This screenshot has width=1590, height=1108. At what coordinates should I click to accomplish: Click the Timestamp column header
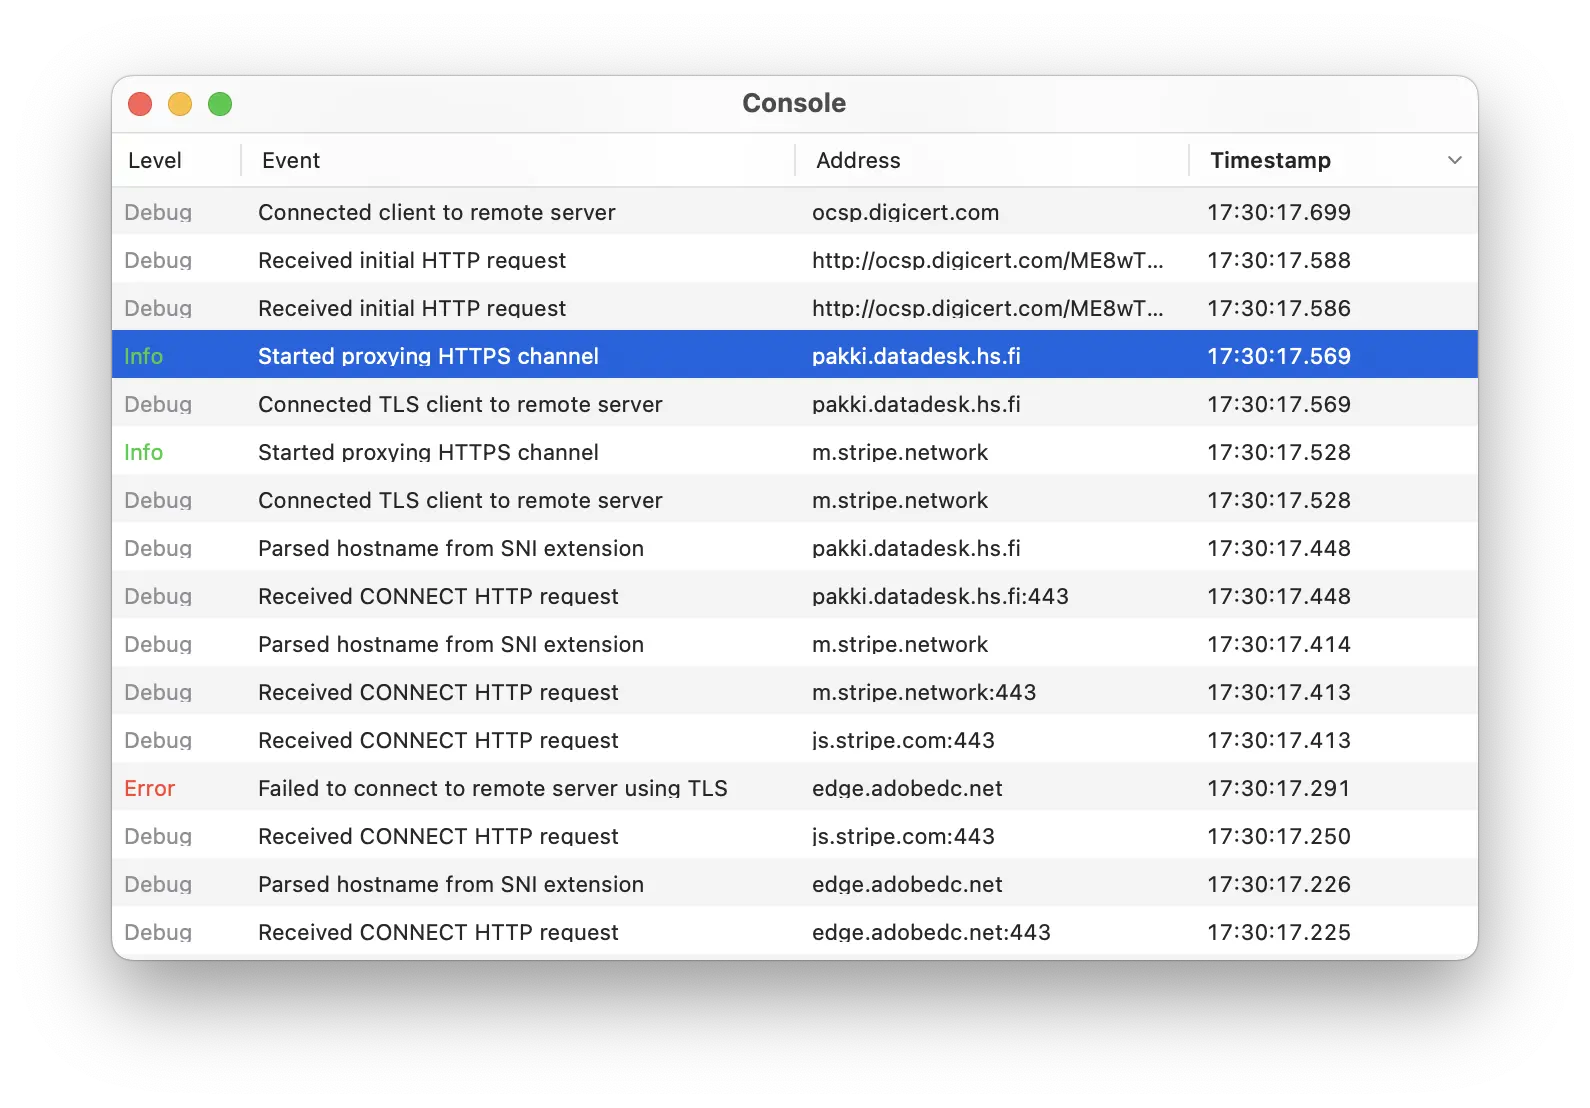[x=1270, y=160]
